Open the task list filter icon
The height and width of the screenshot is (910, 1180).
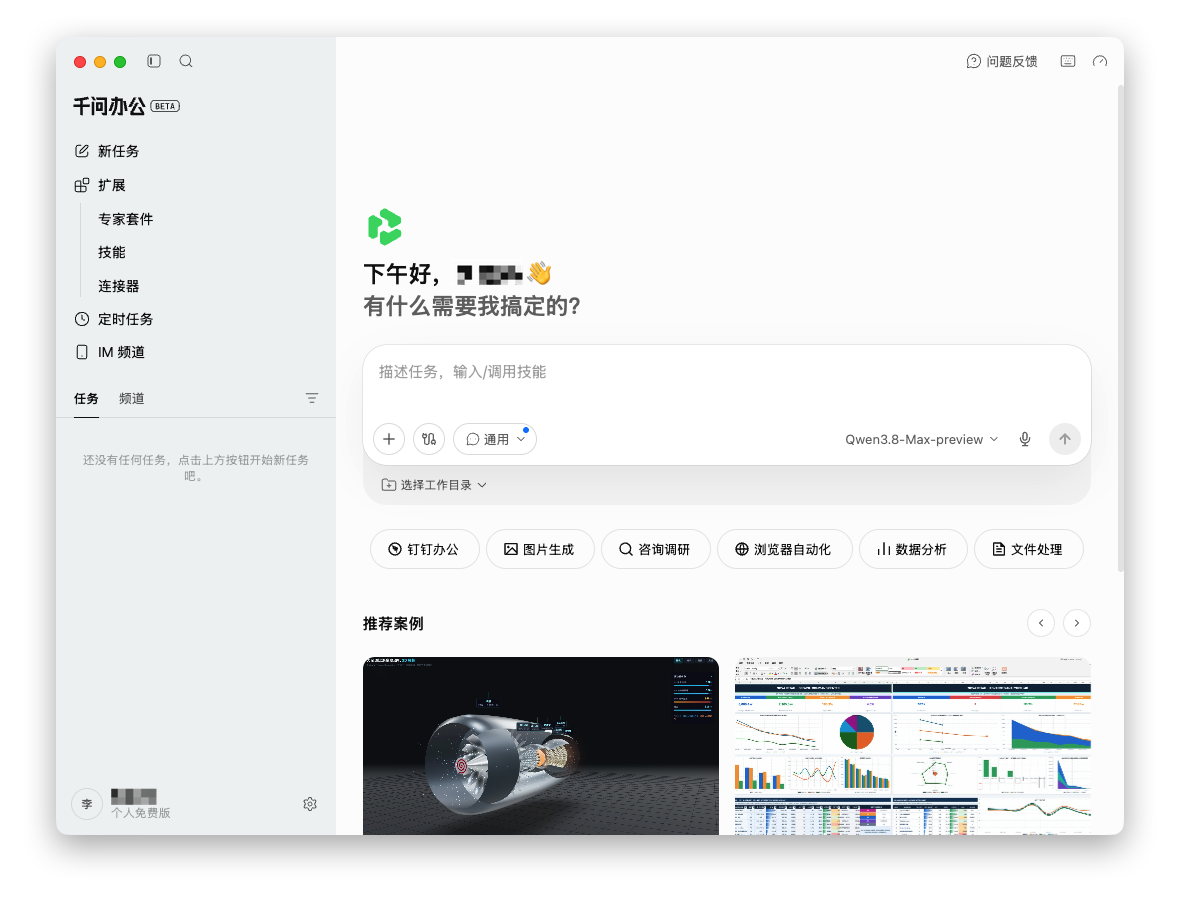coord(312,398)
